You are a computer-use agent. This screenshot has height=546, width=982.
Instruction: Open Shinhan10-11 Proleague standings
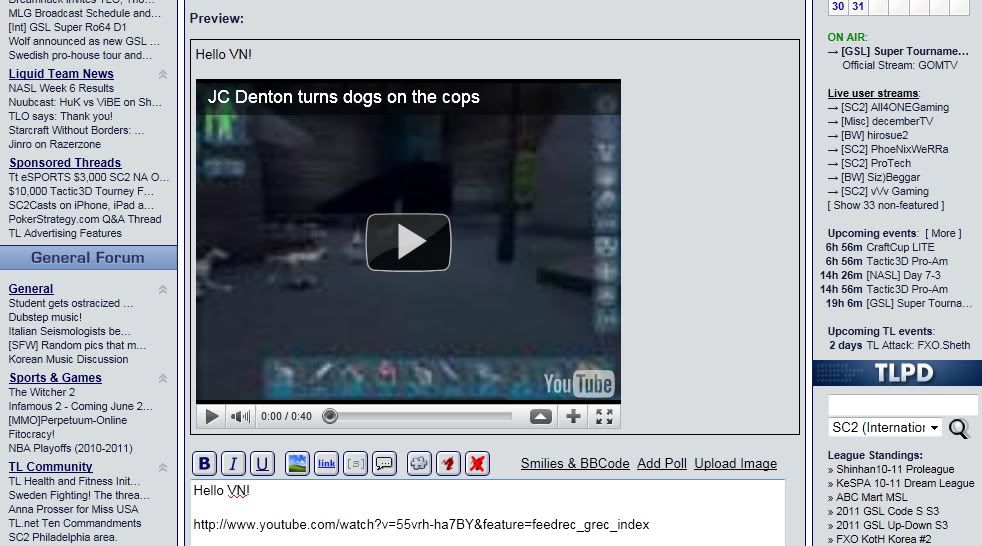(x=895, y=469)
